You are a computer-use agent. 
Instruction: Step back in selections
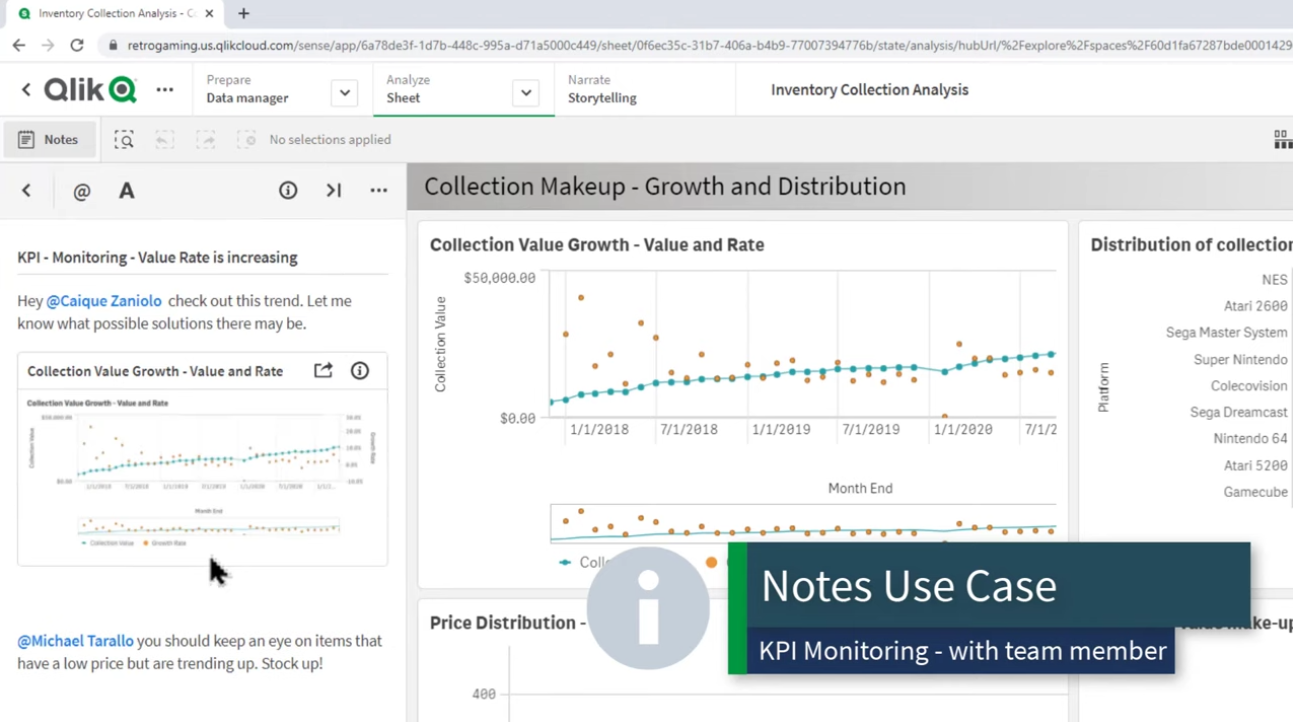165,140
